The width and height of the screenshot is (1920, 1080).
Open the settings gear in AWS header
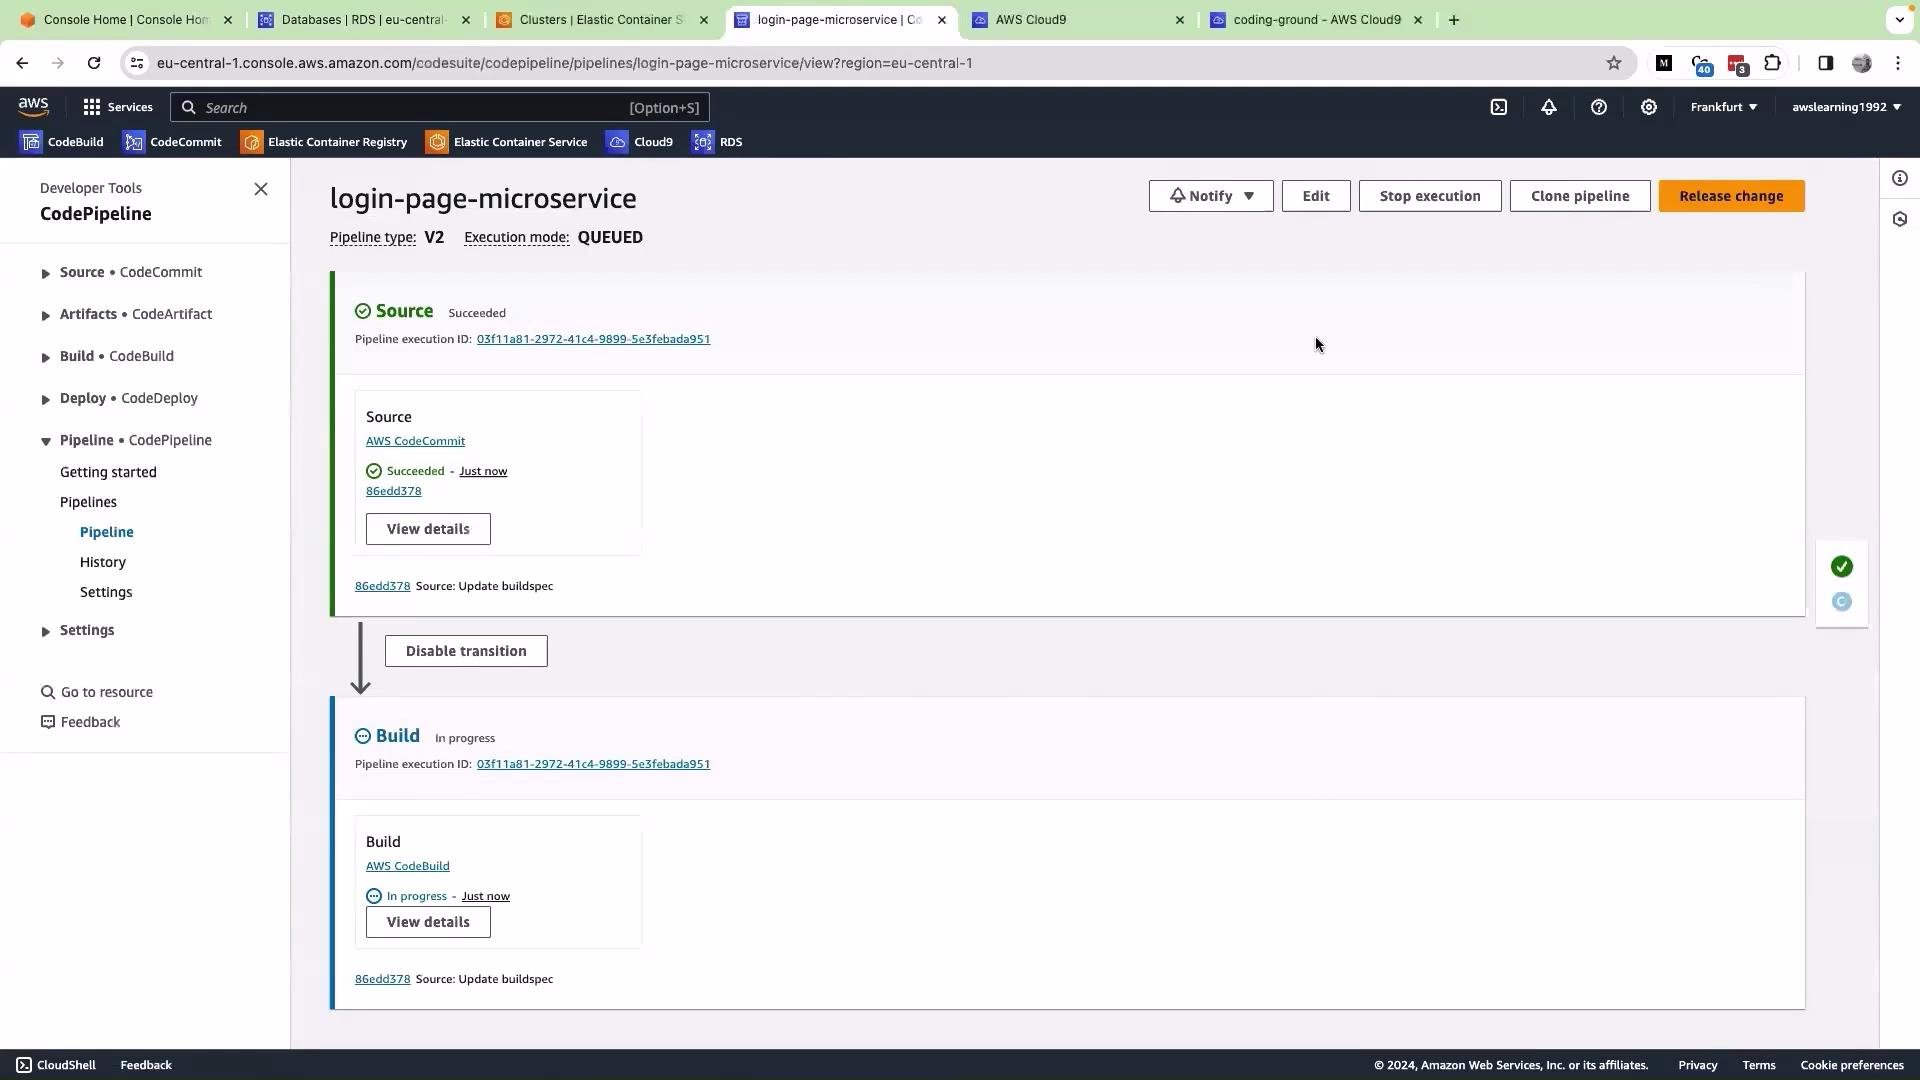(1648, 107)
